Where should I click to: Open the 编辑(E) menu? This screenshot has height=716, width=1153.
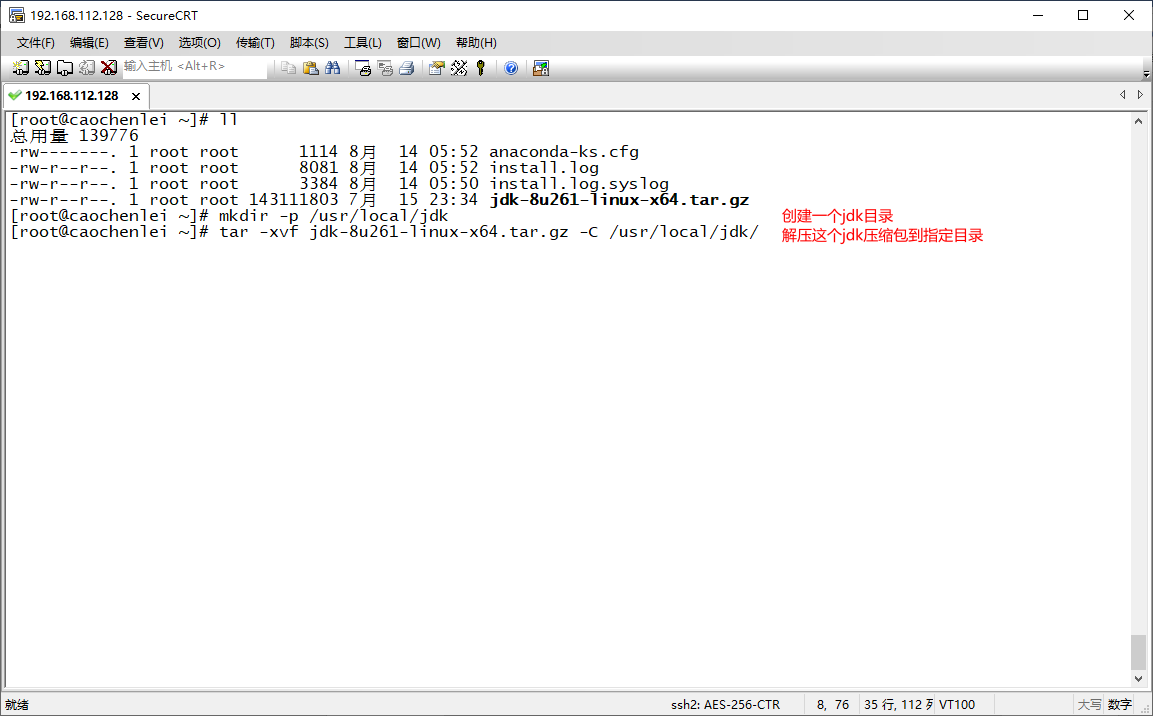[x=89, y=43]
